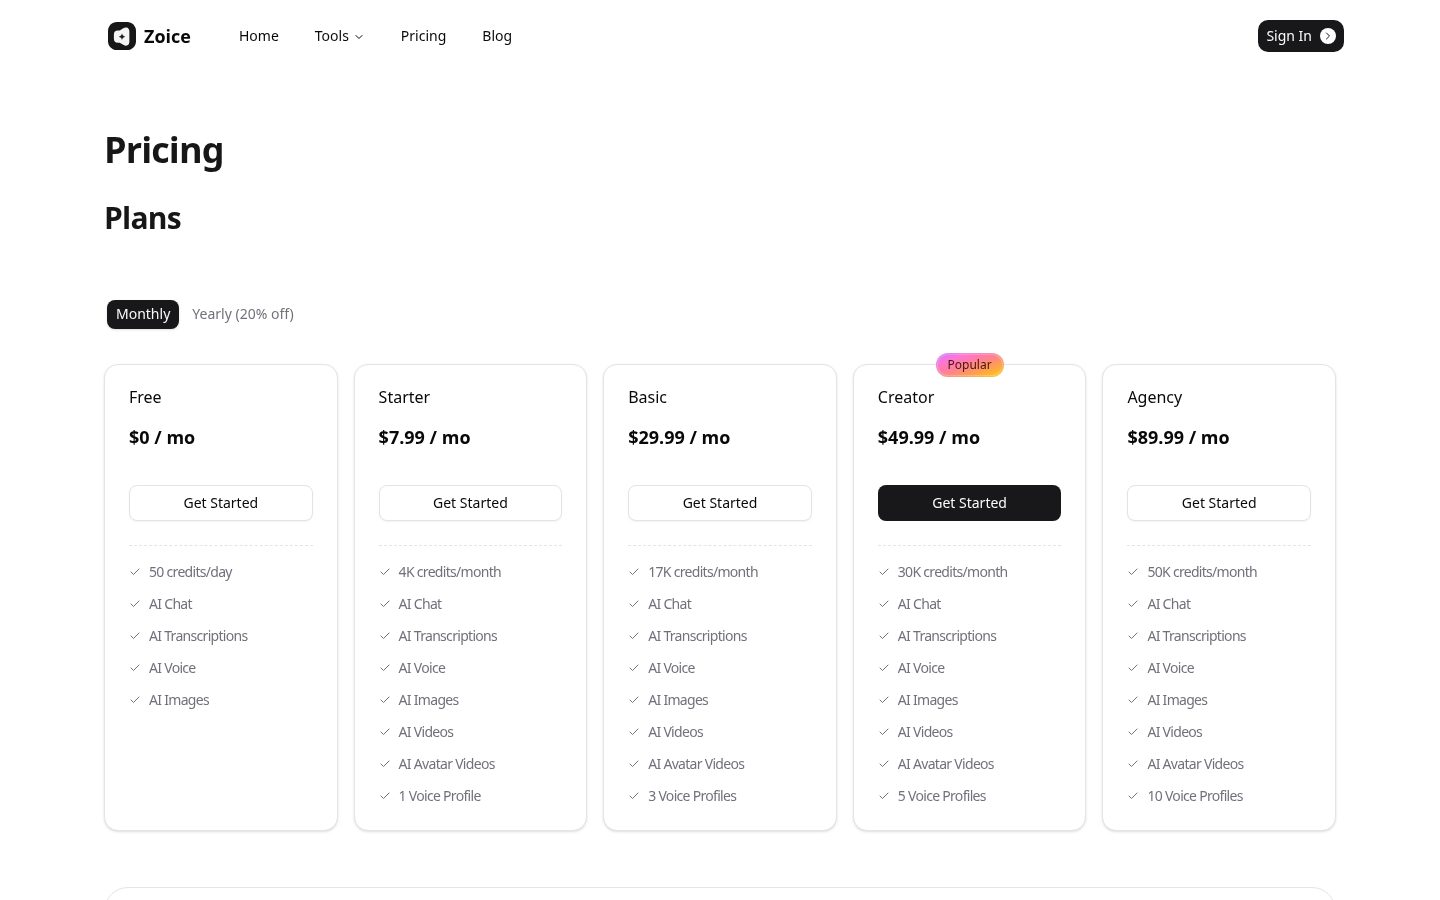Click the checkmark beside 30K credits/month

tap(884, 572)
